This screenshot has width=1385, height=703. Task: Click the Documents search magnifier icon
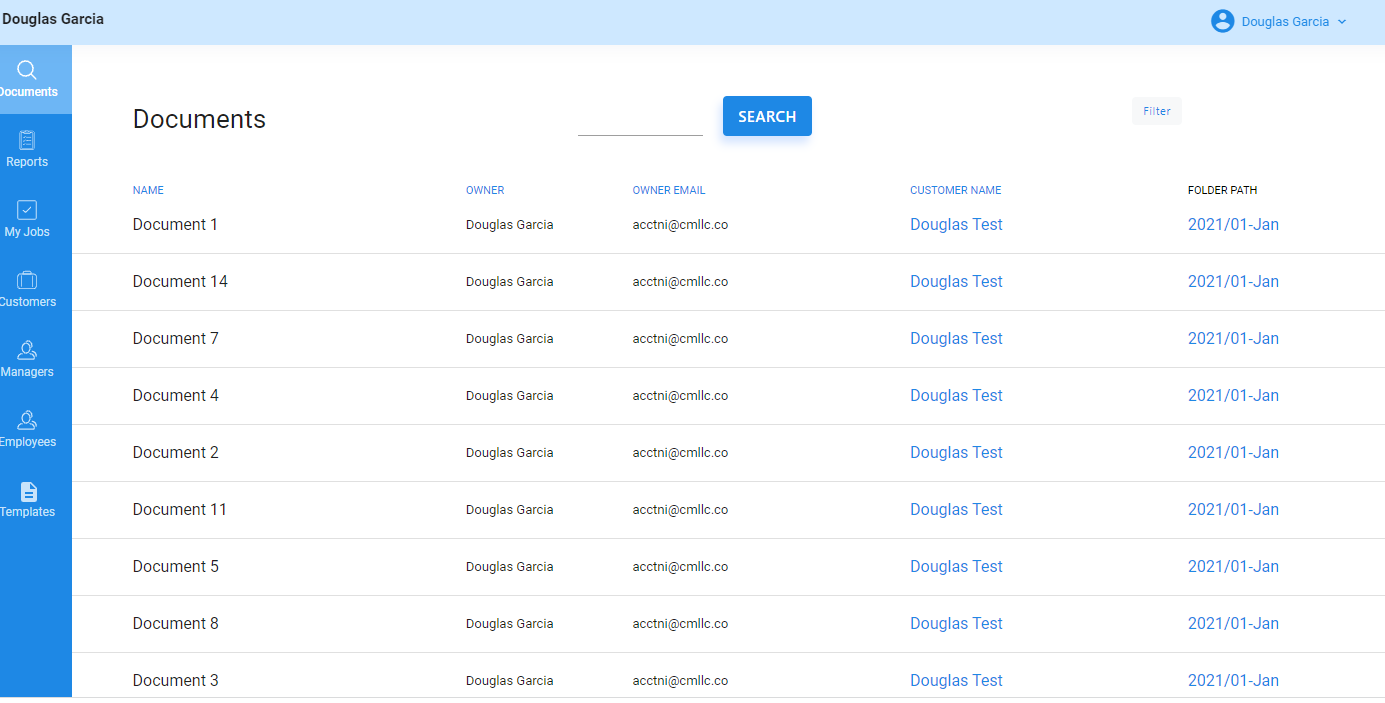pyautogui.click(x=27, y=70)
